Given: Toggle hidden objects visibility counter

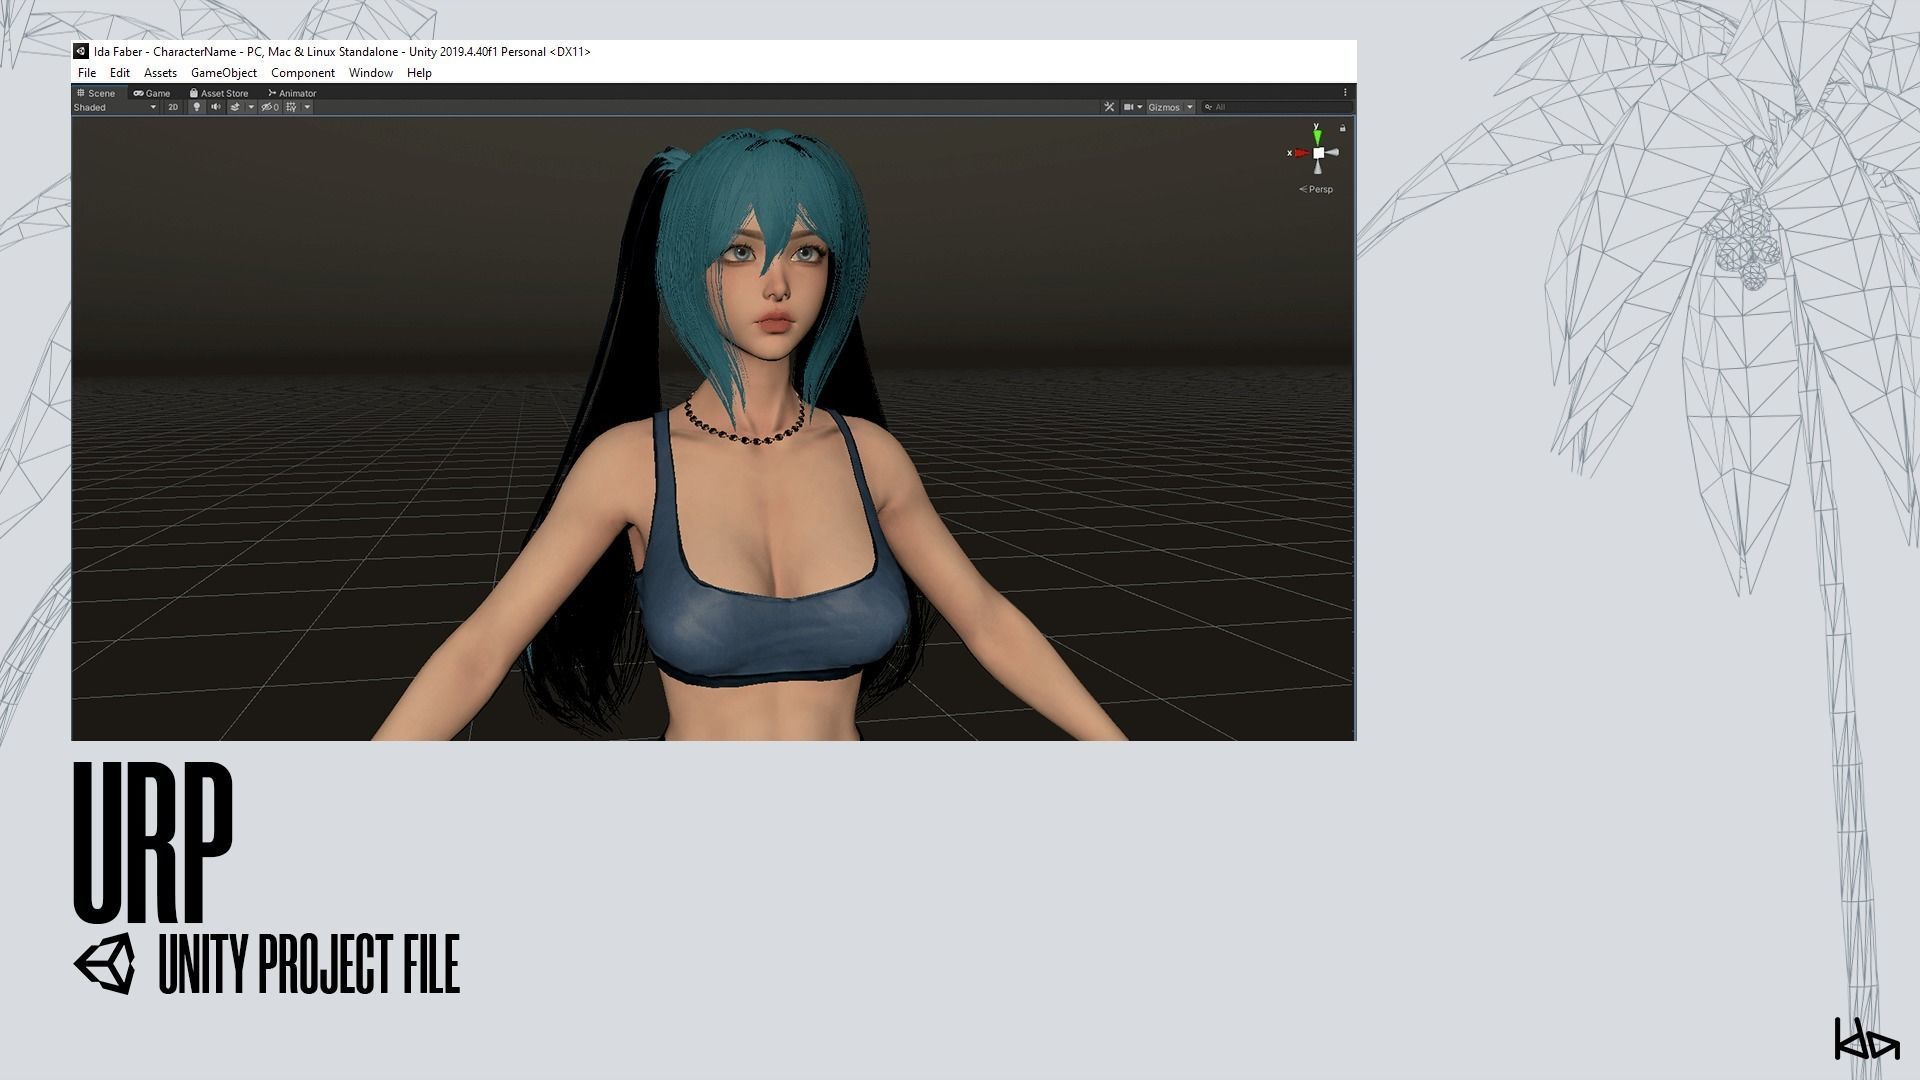Looking at the screenshot, I should click(270, 107).
